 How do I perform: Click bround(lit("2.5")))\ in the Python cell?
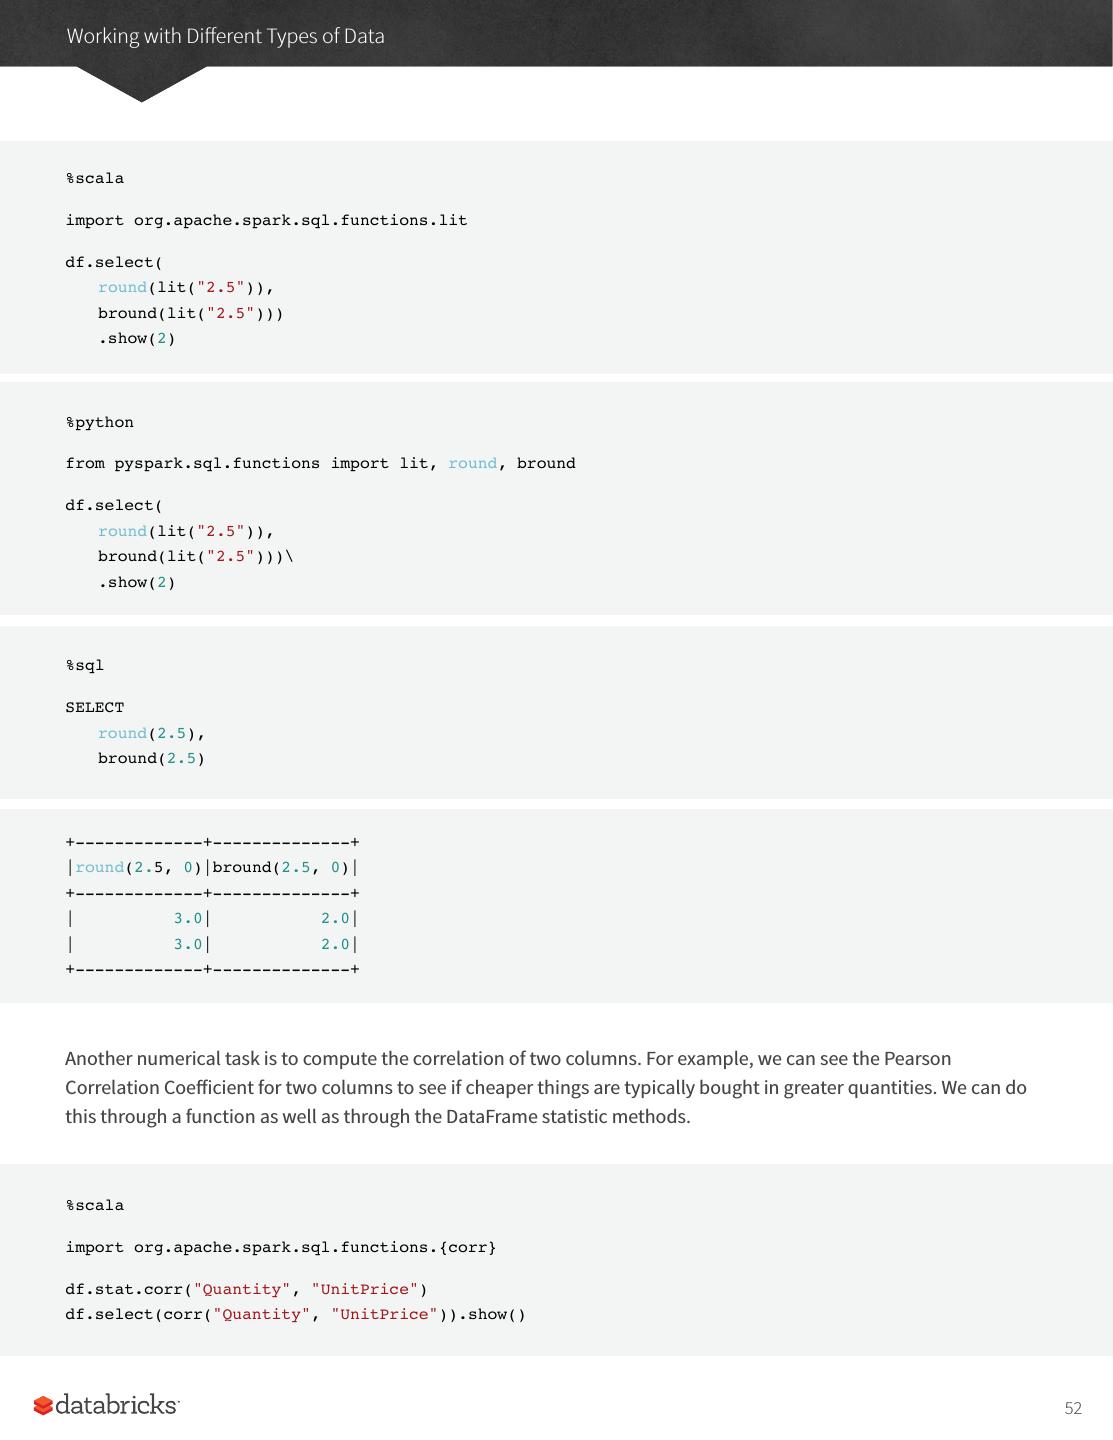pos(195,556)
